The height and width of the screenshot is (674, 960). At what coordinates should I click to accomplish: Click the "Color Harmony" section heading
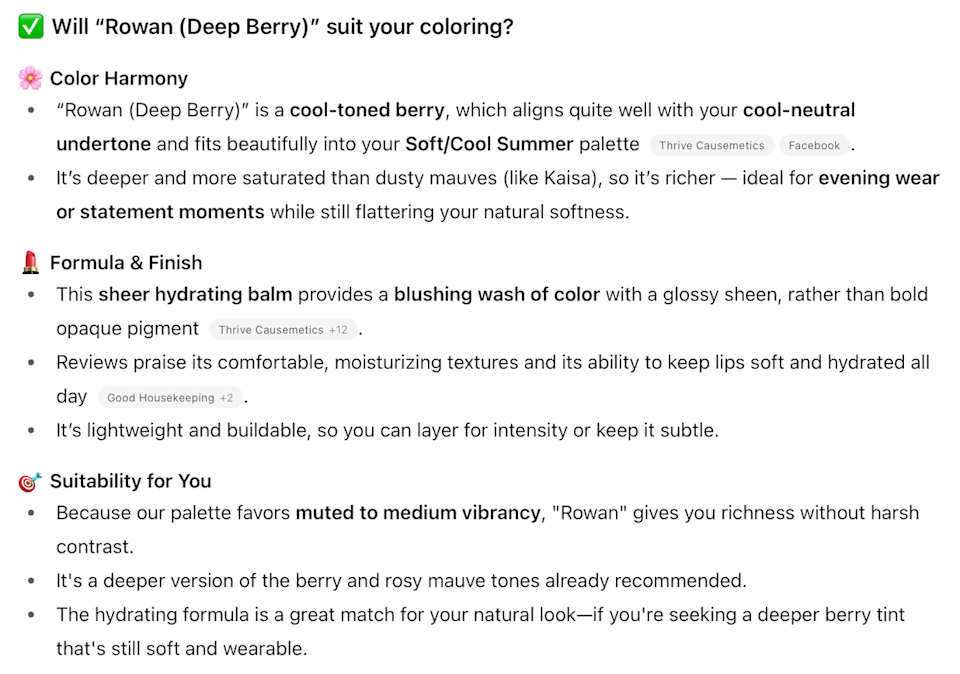pos(119,78)
